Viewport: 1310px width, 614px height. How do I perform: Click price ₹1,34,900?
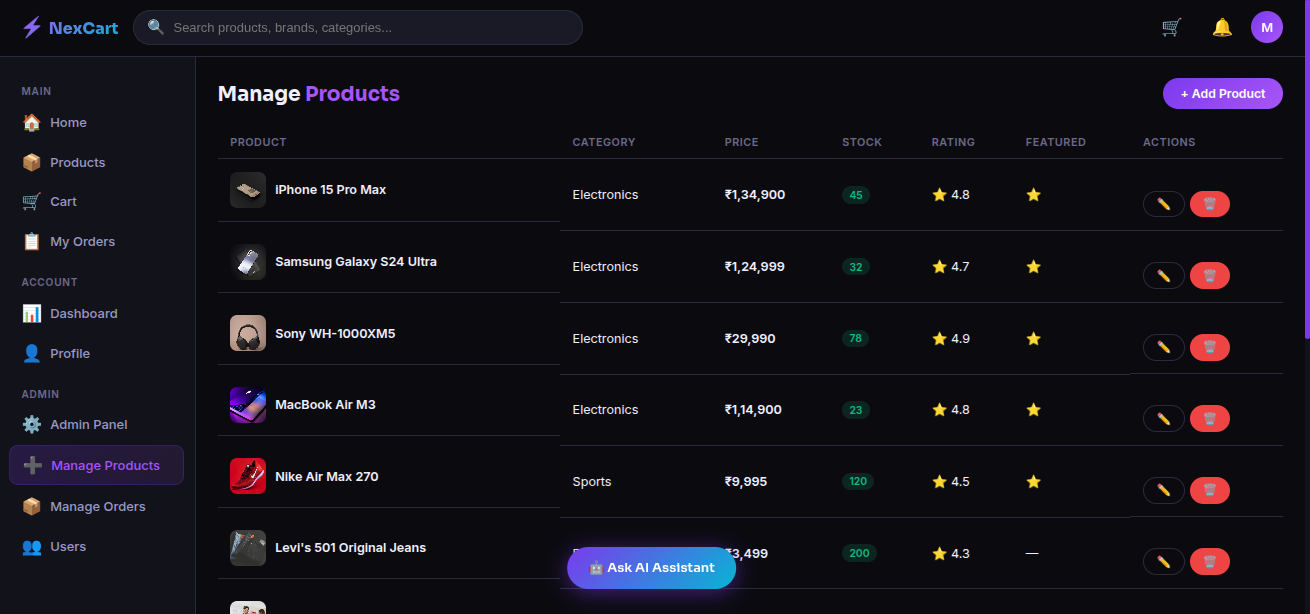pyautogui.click(x=755, y=195)
